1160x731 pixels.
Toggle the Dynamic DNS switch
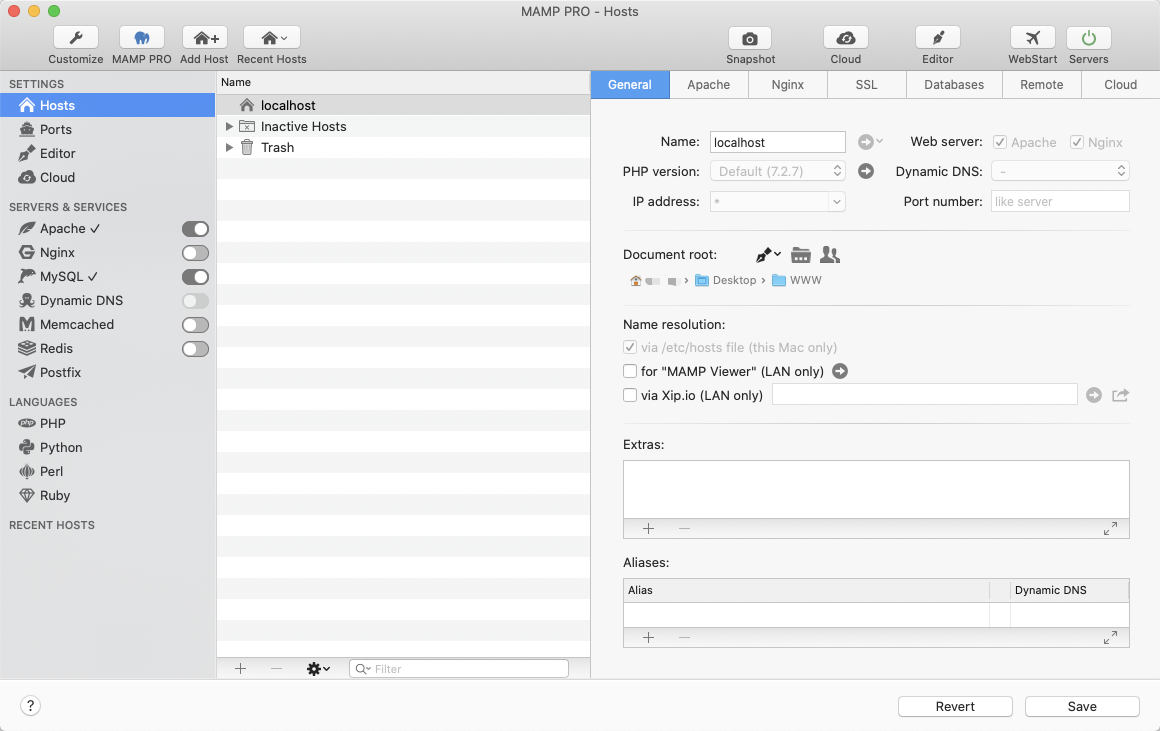(x=195, y=301)
